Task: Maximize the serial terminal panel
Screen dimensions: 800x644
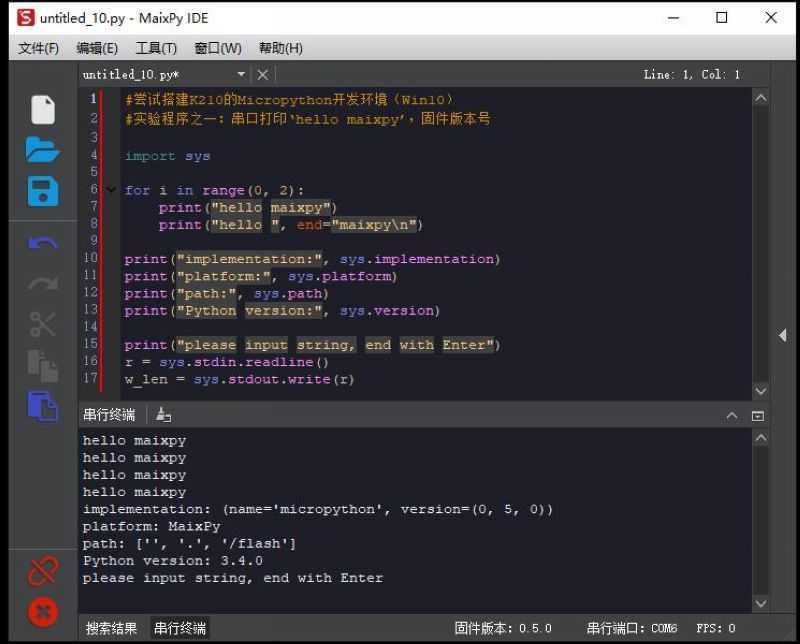Action: pos(758,416)
